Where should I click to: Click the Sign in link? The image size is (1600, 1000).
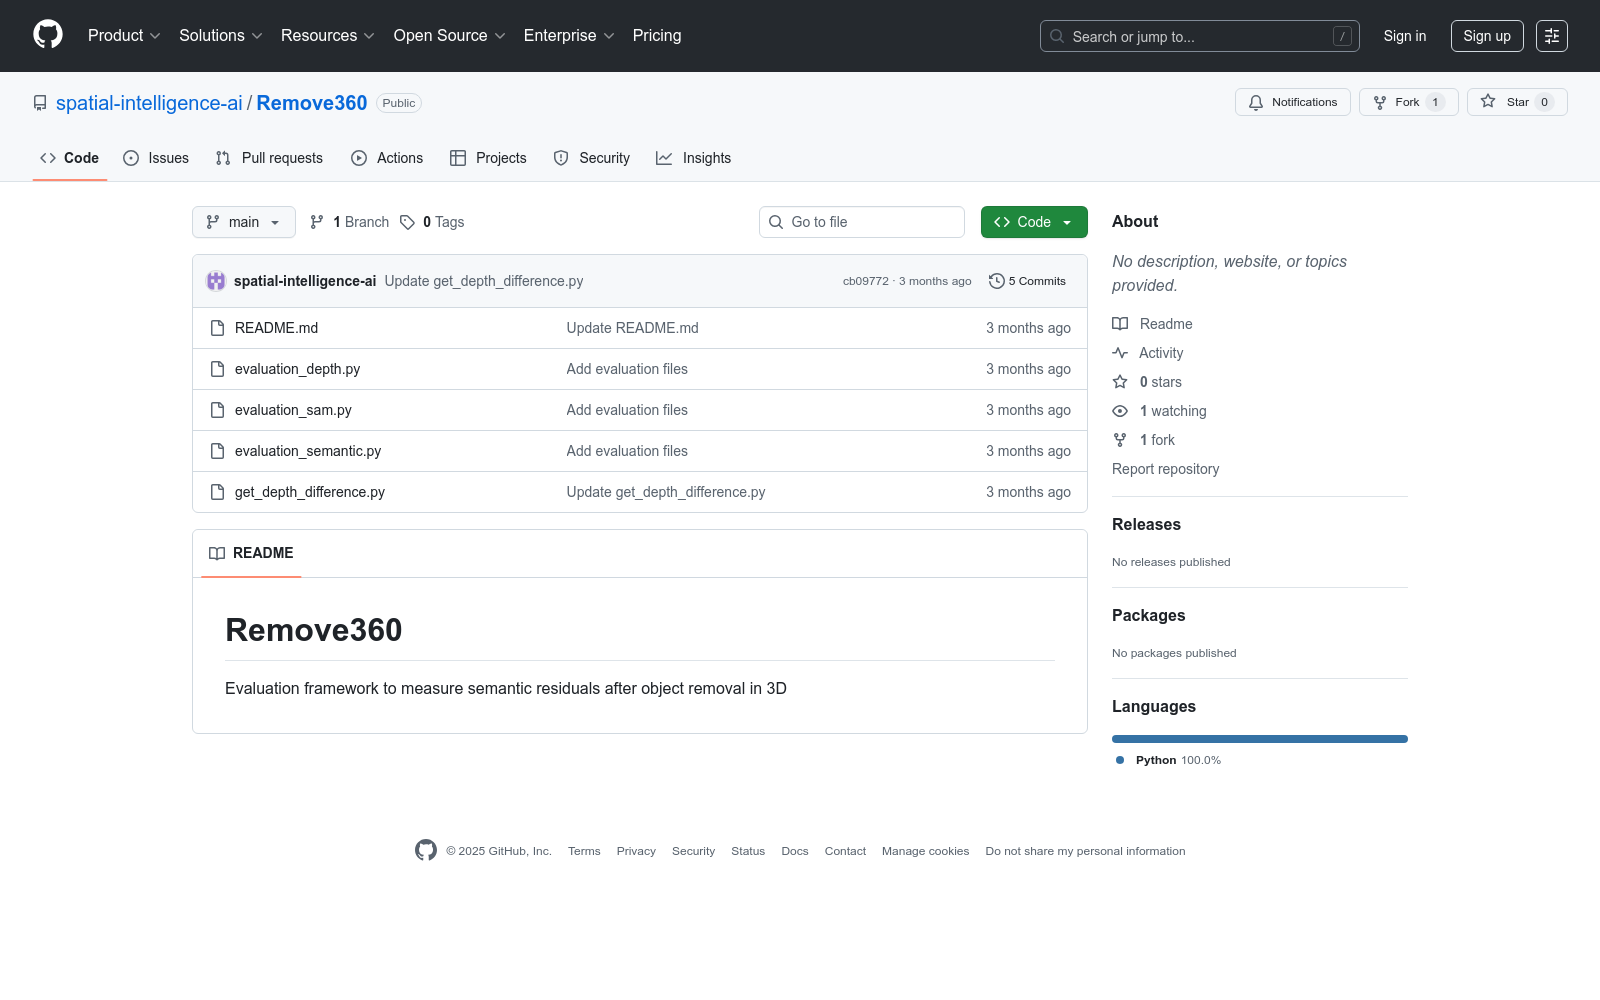point(1405,36)
